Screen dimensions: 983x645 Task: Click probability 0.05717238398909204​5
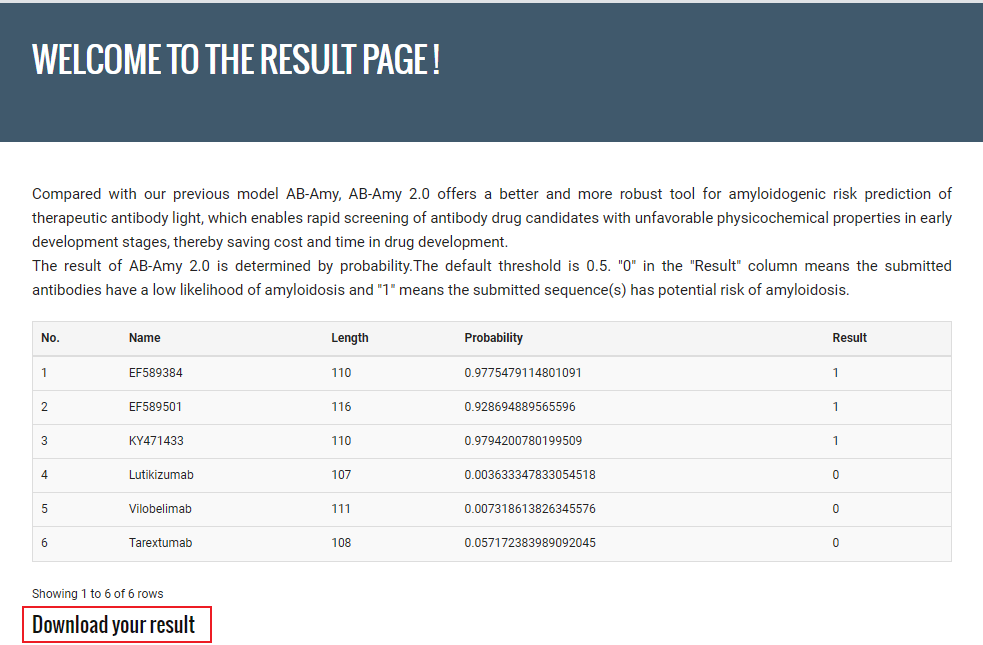530,543
